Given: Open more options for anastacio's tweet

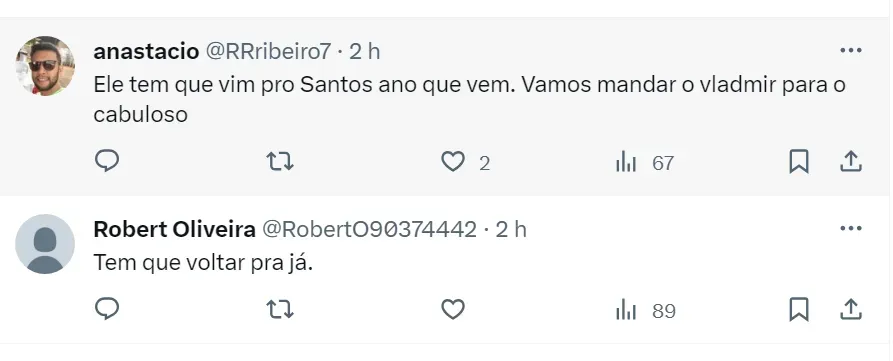Looking at the screenshot, I should pyautogui.click(x=851, y=51).
